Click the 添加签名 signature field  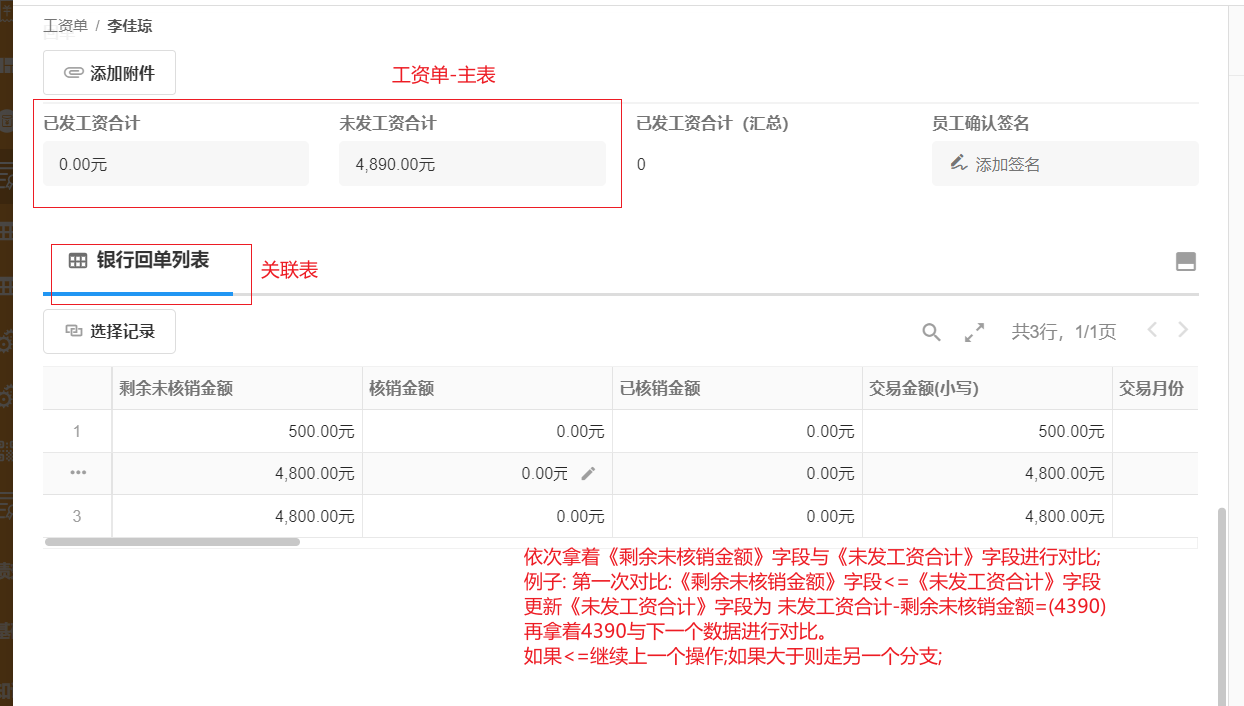[1064, 164]
